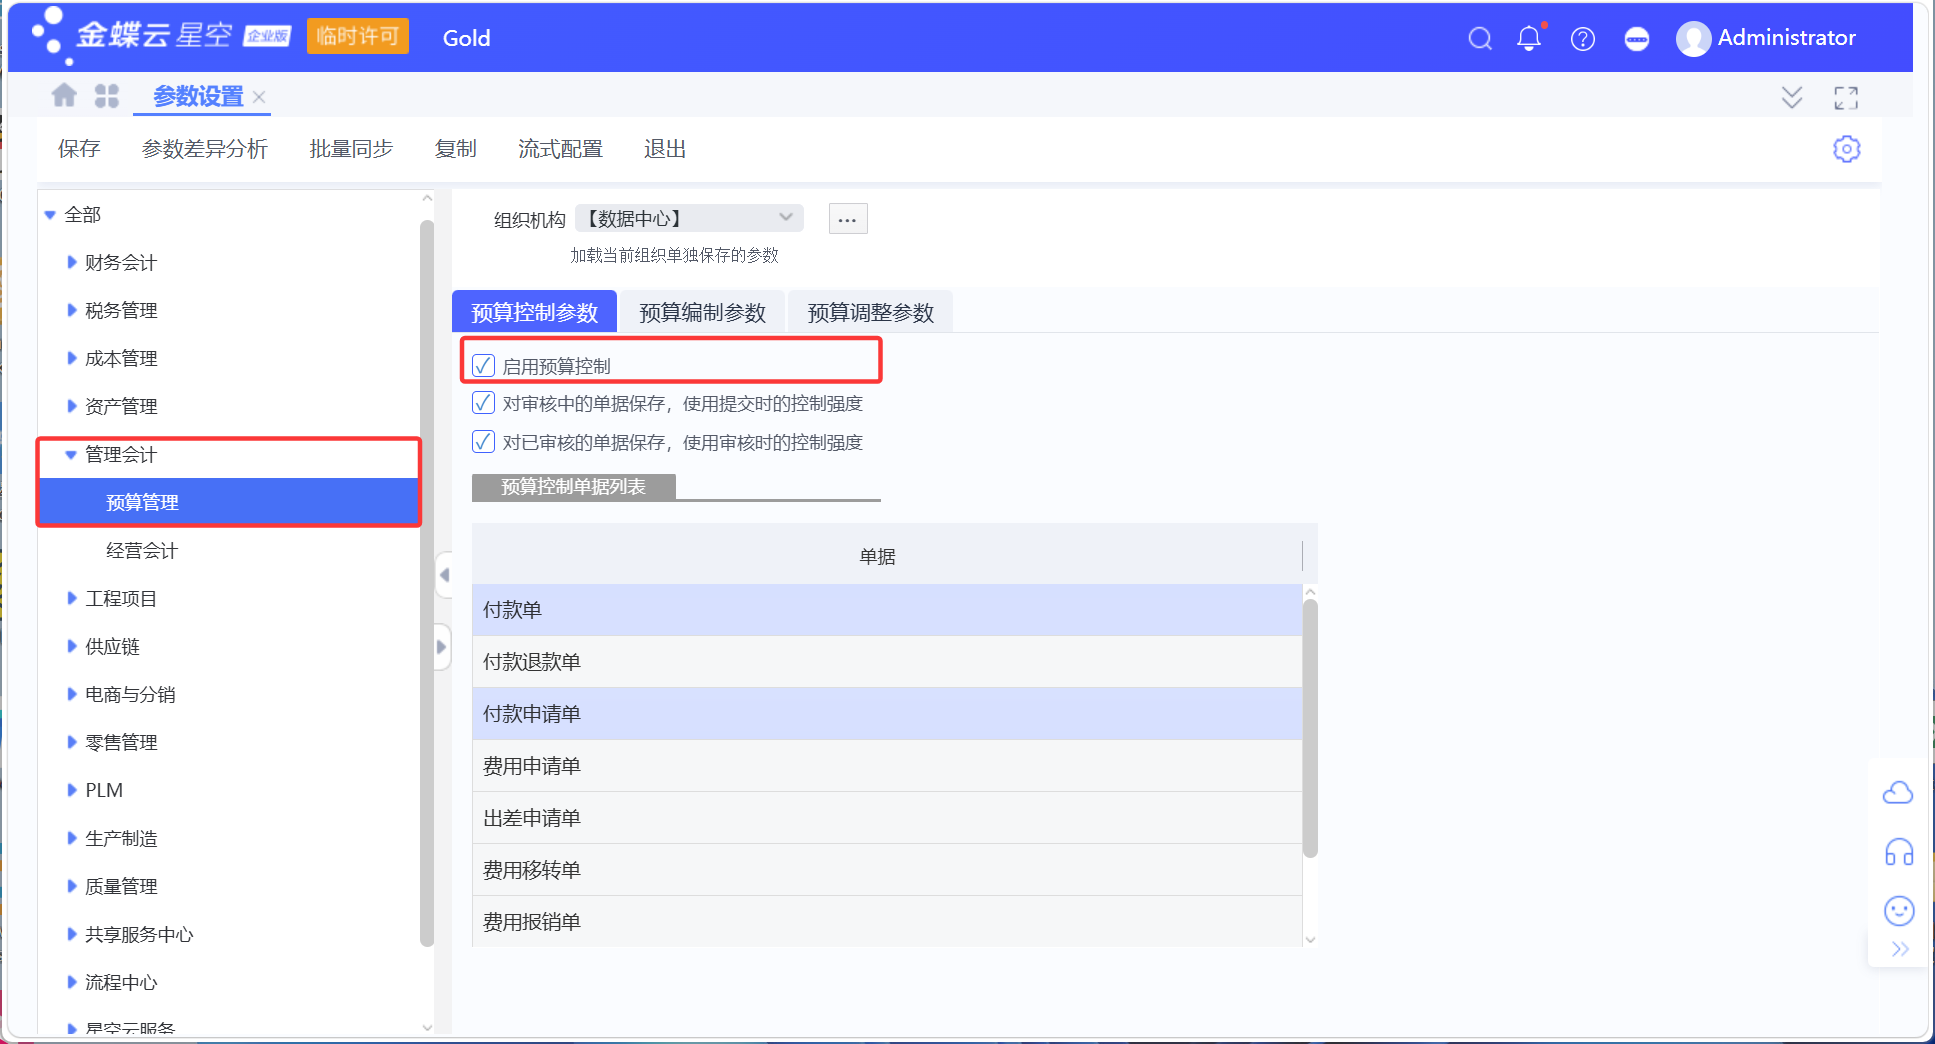
Task: Open the headset support icon
Action: point(1898,852)
